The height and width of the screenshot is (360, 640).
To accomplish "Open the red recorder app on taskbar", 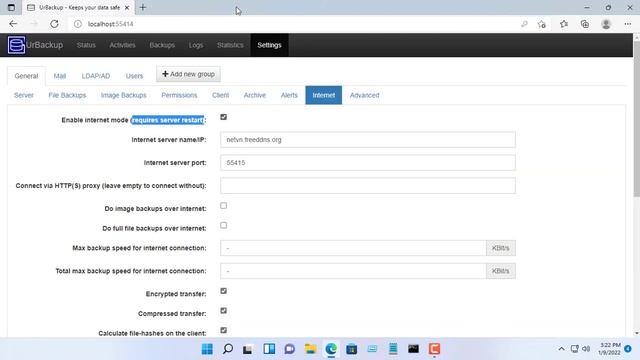I will click(434, 349).
